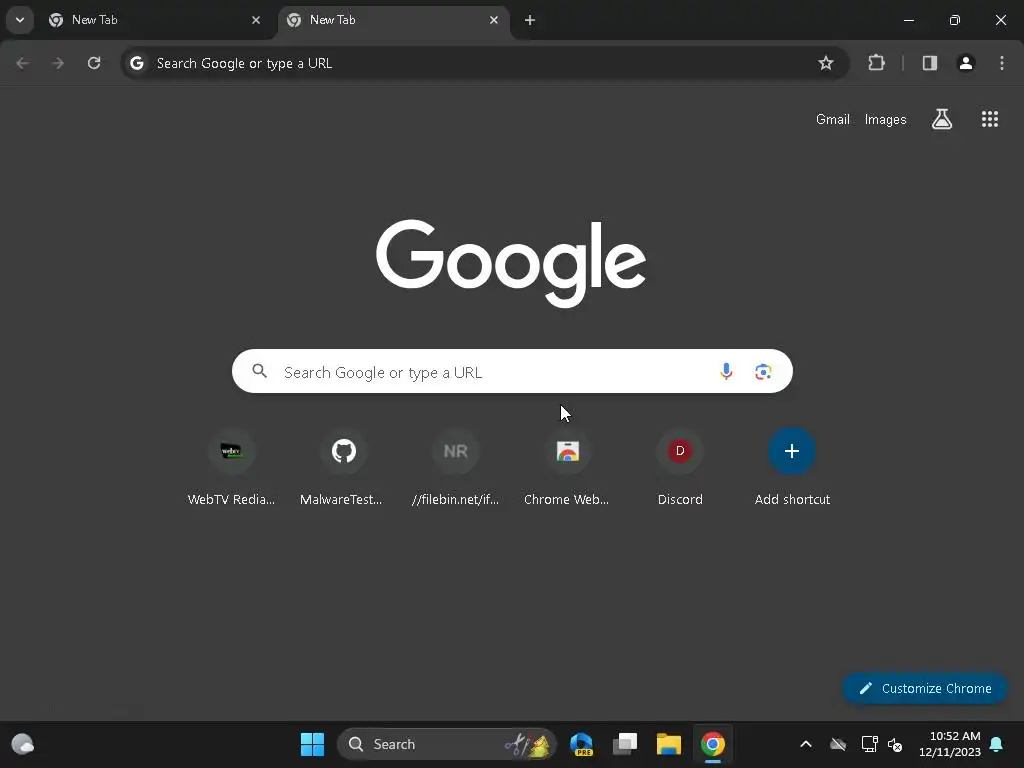Click the browser forward arrow
This screenshot has width=1024, height=768.
point(58,63)
